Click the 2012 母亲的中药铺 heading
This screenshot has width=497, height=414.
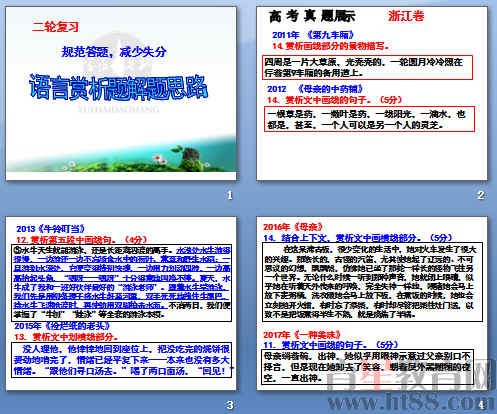click(x=315, y=89)
